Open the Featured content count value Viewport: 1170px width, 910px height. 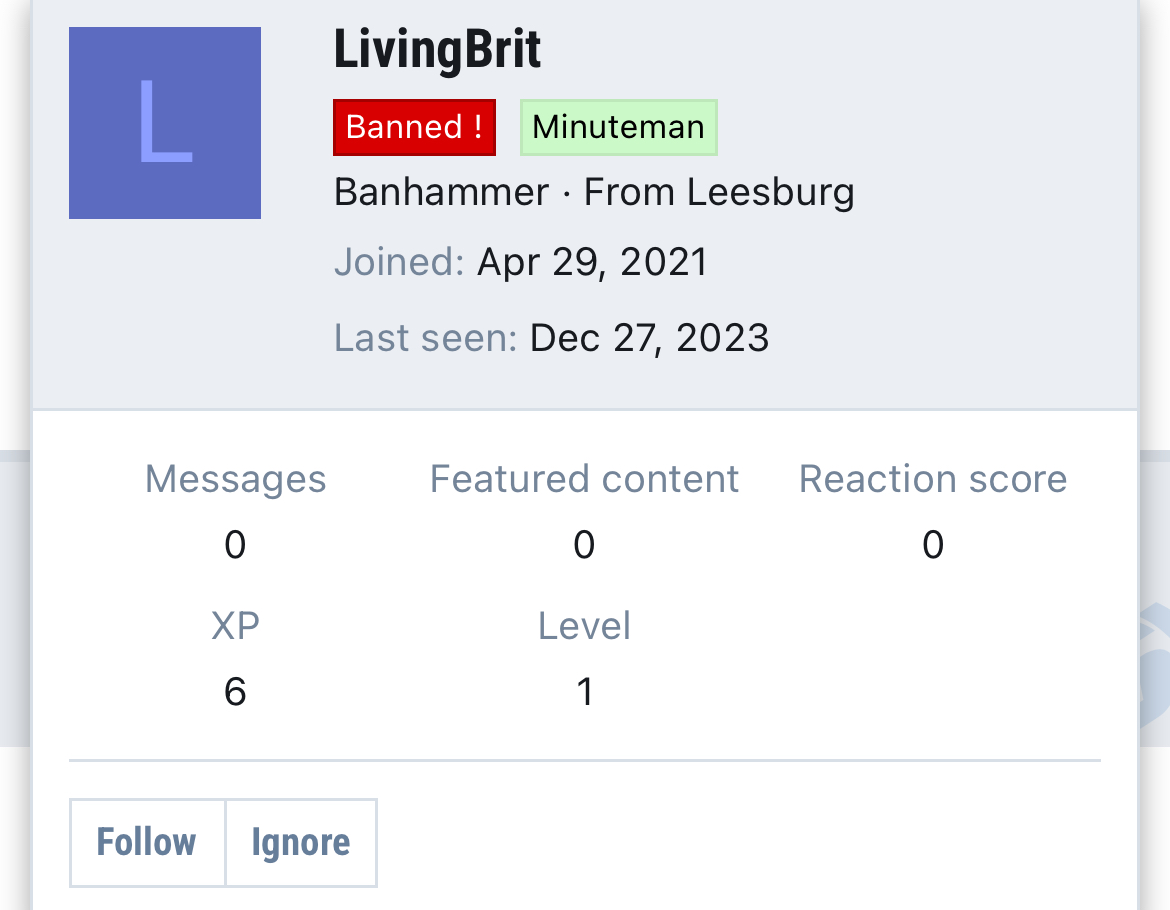(x=584, y=545)
